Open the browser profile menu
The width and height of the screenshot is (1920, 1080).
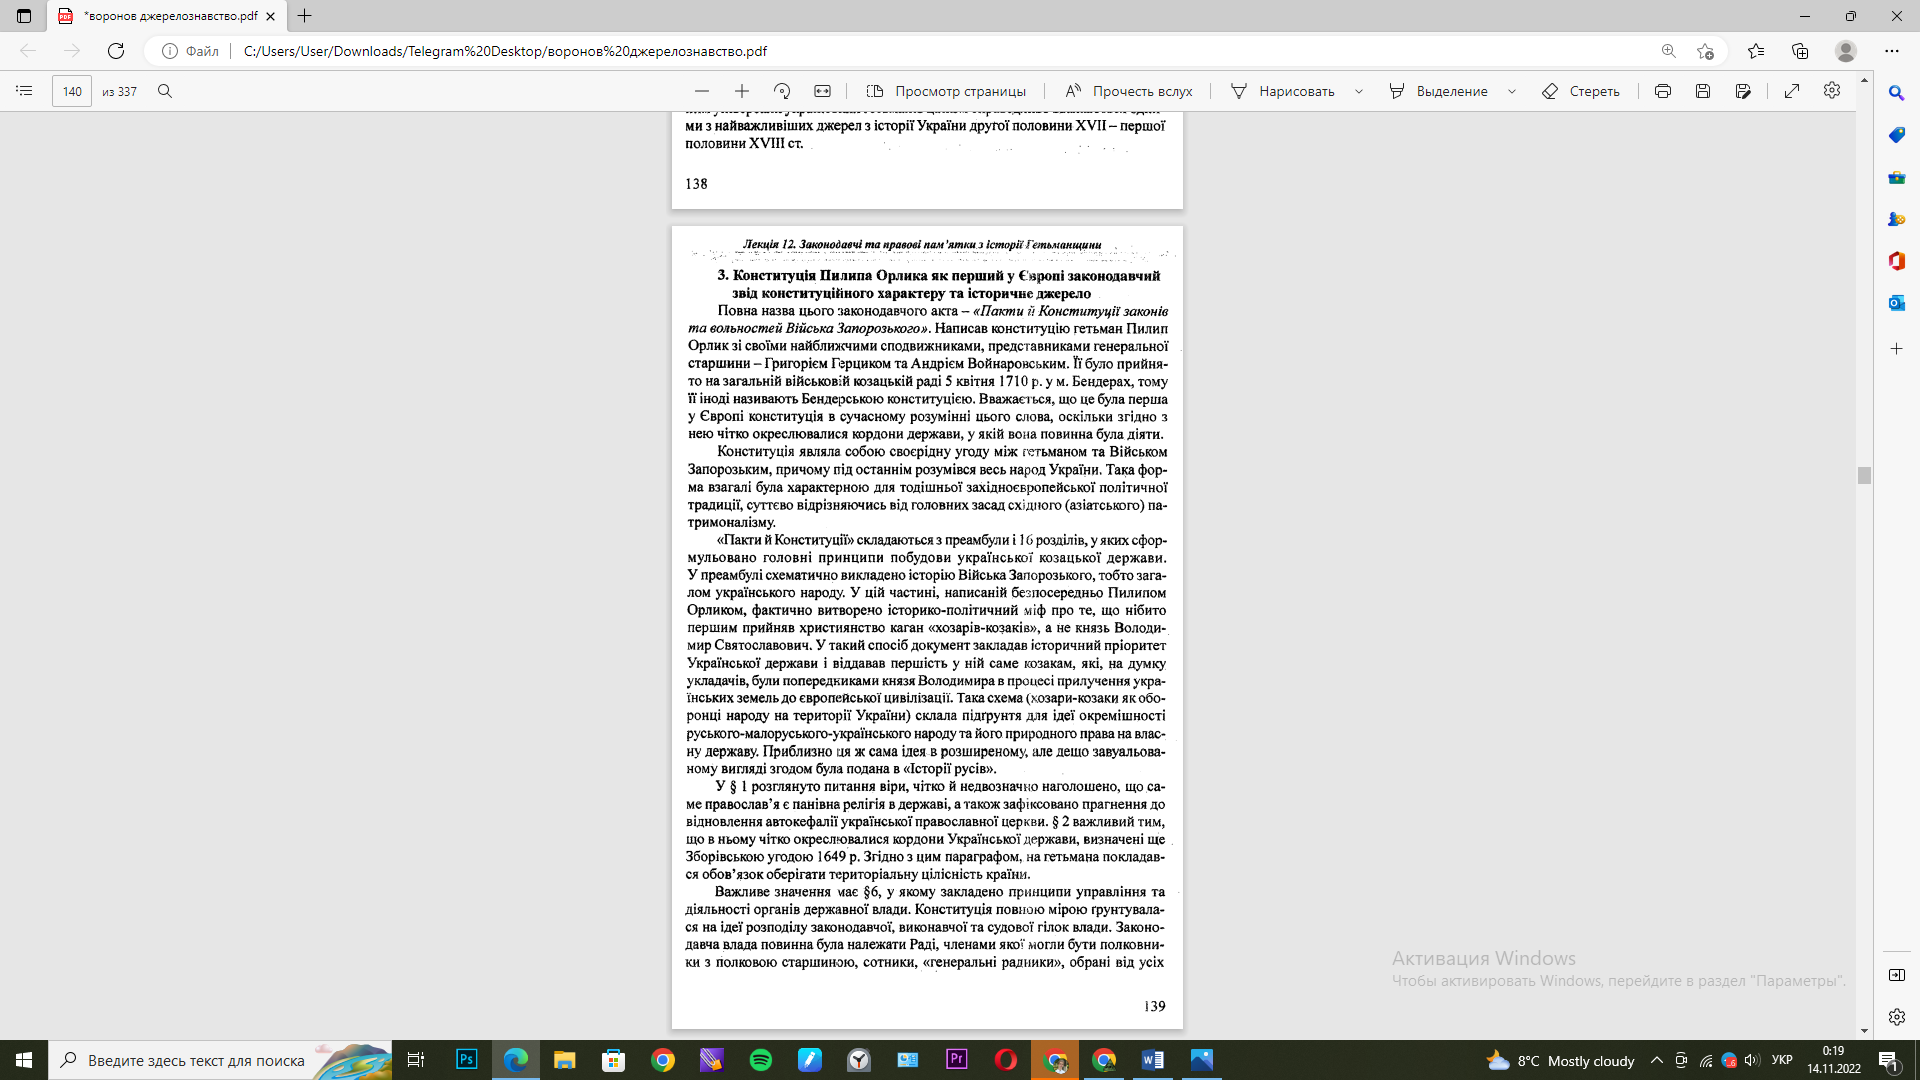point(1846,51)
